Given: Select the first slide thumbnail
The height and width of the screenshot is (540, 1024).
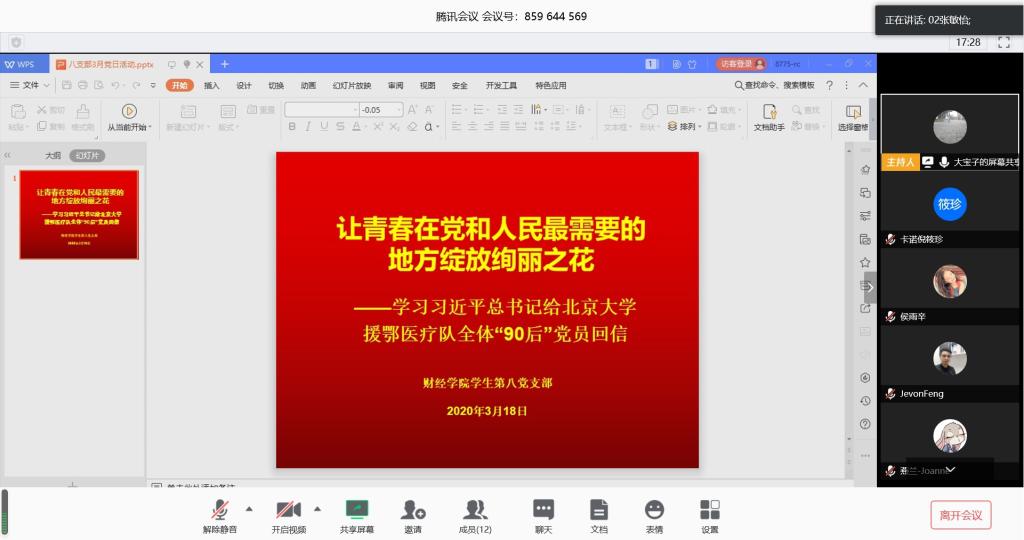Looking at the screenshot, I should (79, 215).
